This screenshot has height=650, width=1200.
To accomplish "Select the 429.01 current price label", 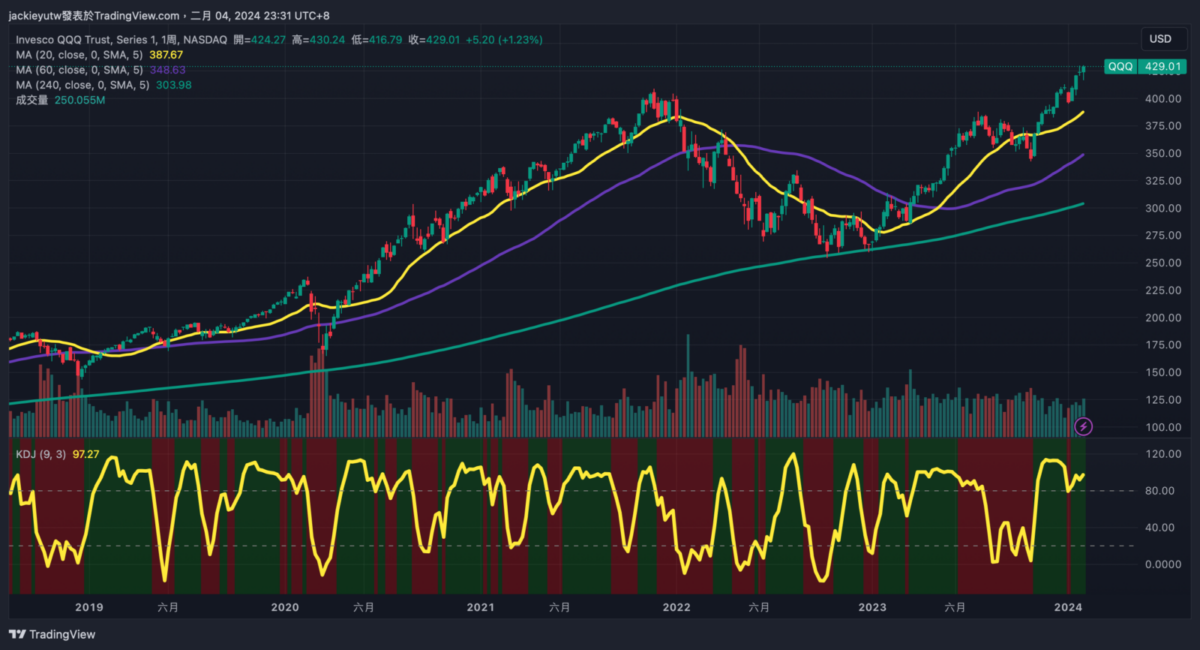I will [x=1163, y=67].
